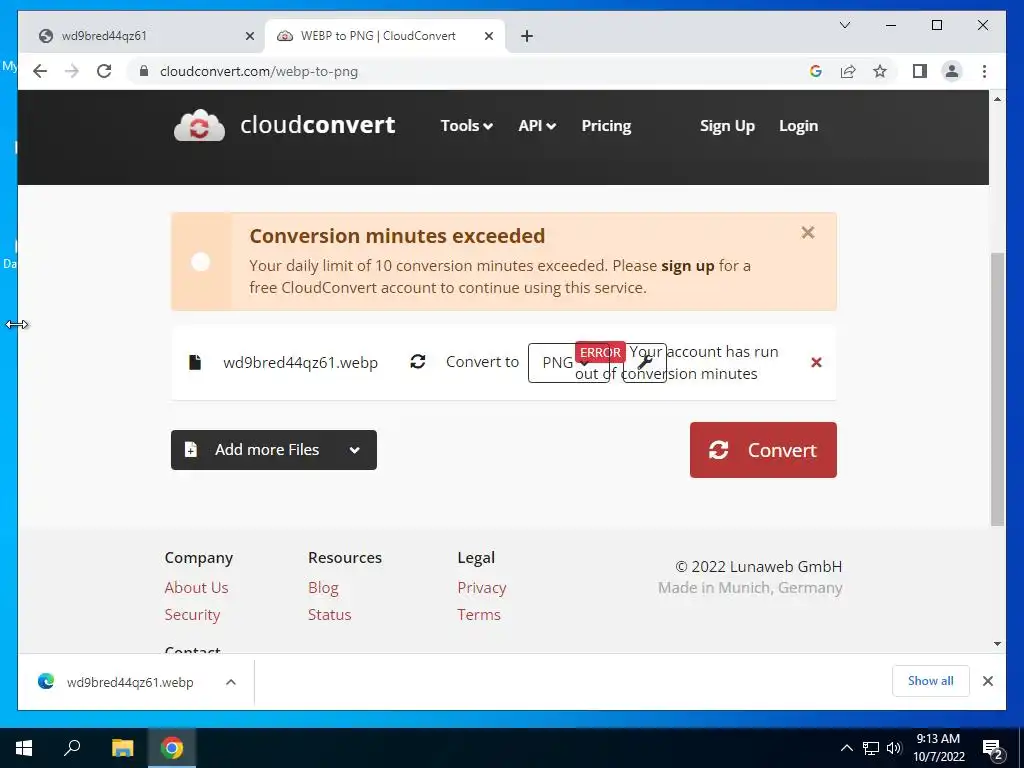1024x768 pixels.
Task: Open a new browser tab
Action: [x=527, y=36]
